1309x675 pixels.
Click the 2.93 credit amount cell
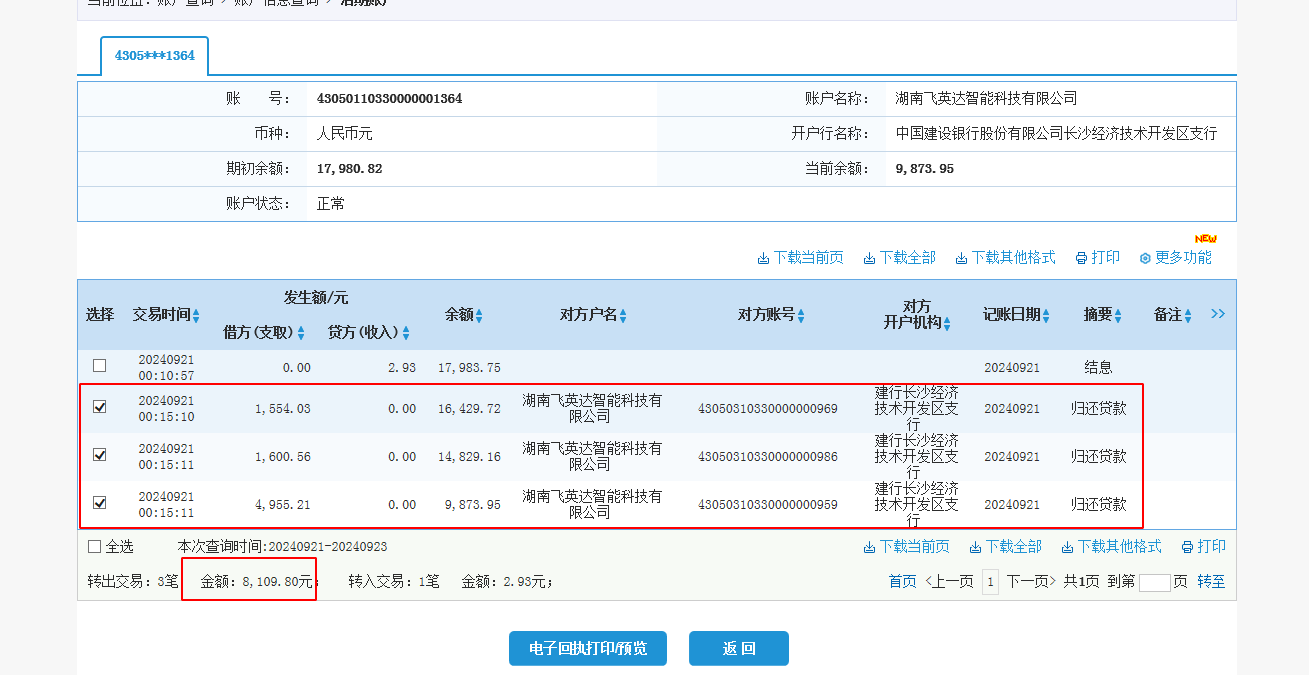402,368
